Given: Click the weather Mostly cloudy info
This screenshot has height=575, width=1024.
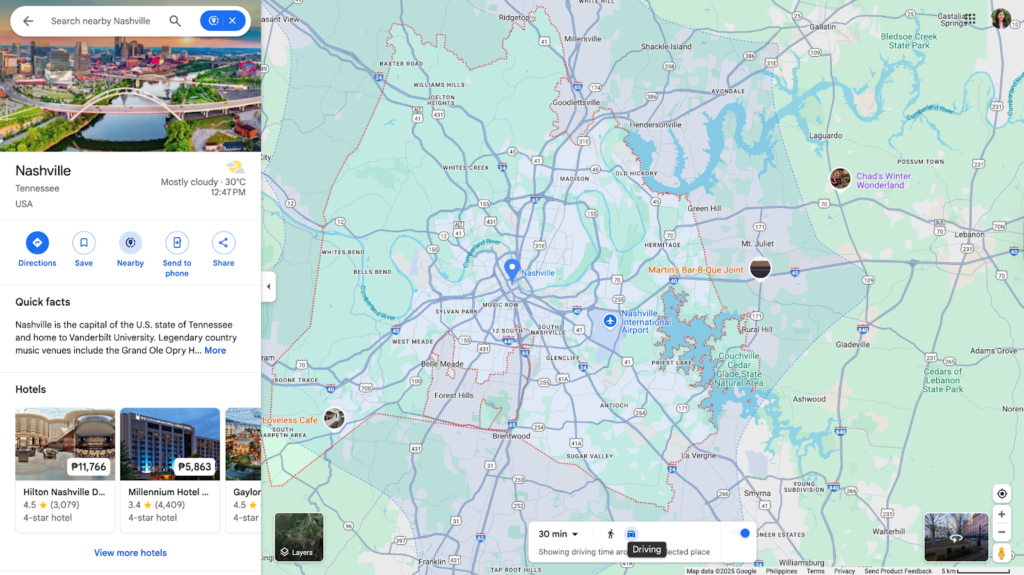Looking at the screenshot, I should click(x=203, y=182).
